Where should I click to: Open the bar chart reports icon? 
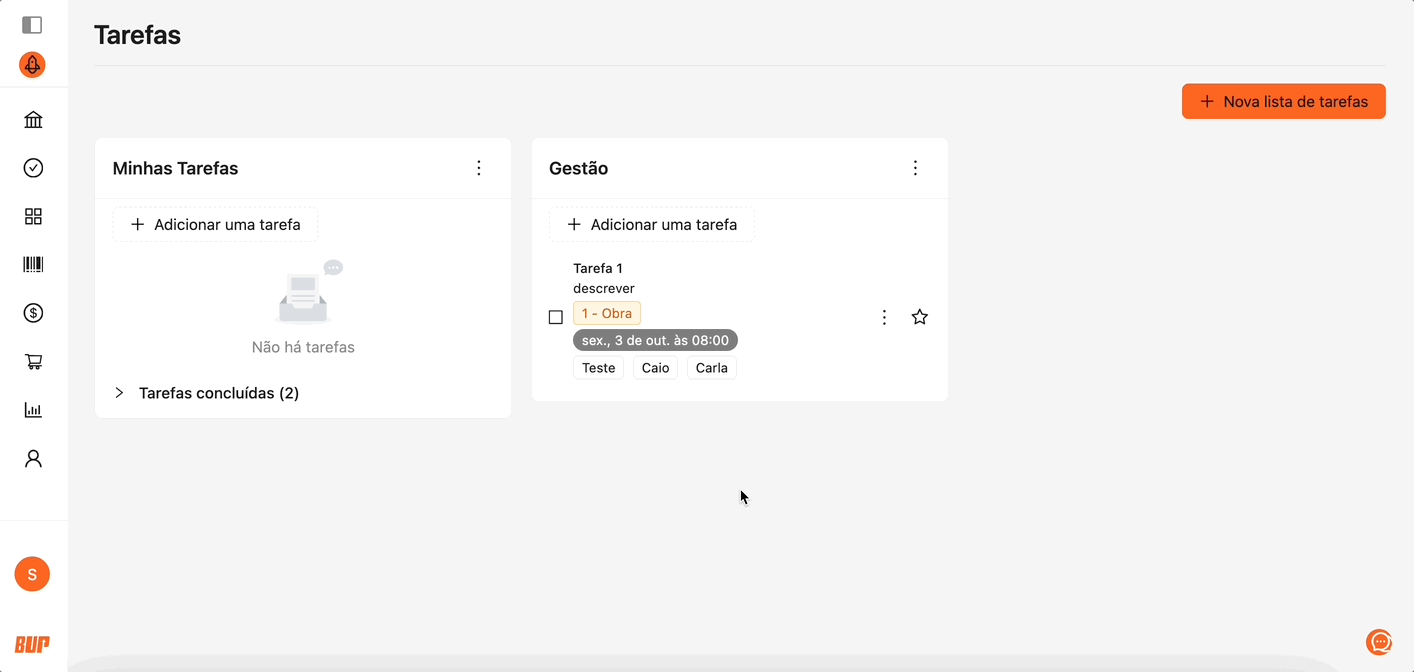point(33,410)
